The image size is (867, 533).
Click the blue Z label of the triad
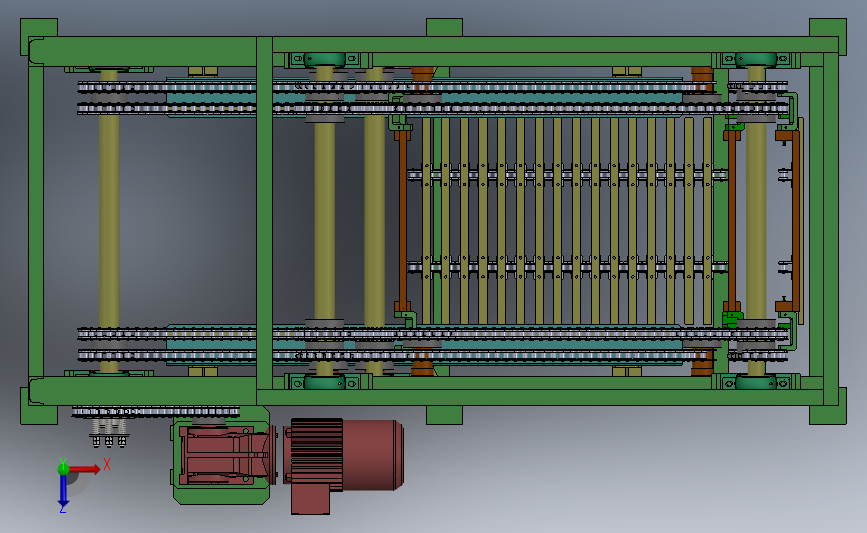pos(62,510)
